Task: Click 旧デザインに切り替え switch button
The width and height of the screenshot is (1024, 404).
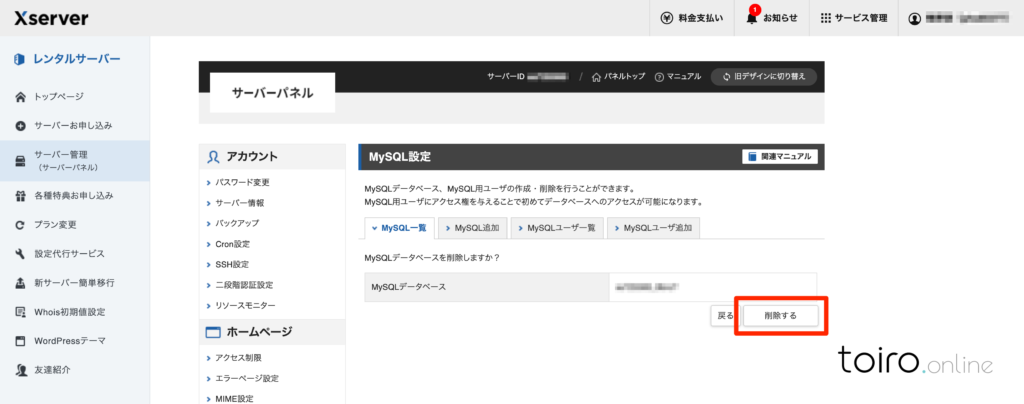Action: [764, 77]
